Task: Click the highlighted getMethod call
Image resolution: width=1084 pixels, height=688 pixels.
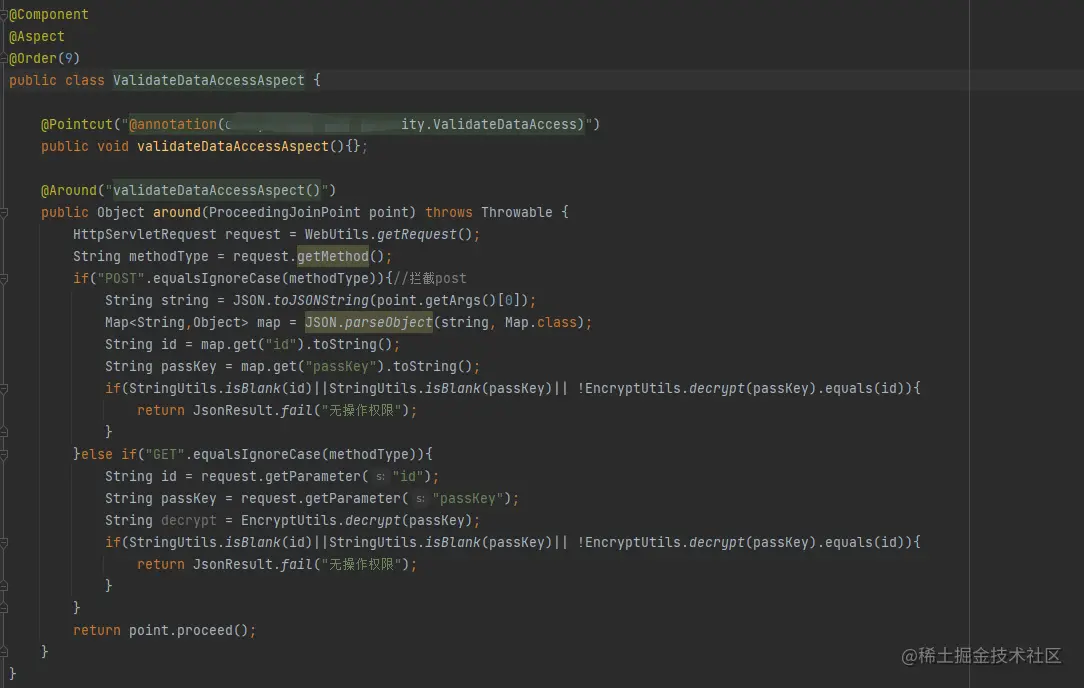Action: click(333, 257)
